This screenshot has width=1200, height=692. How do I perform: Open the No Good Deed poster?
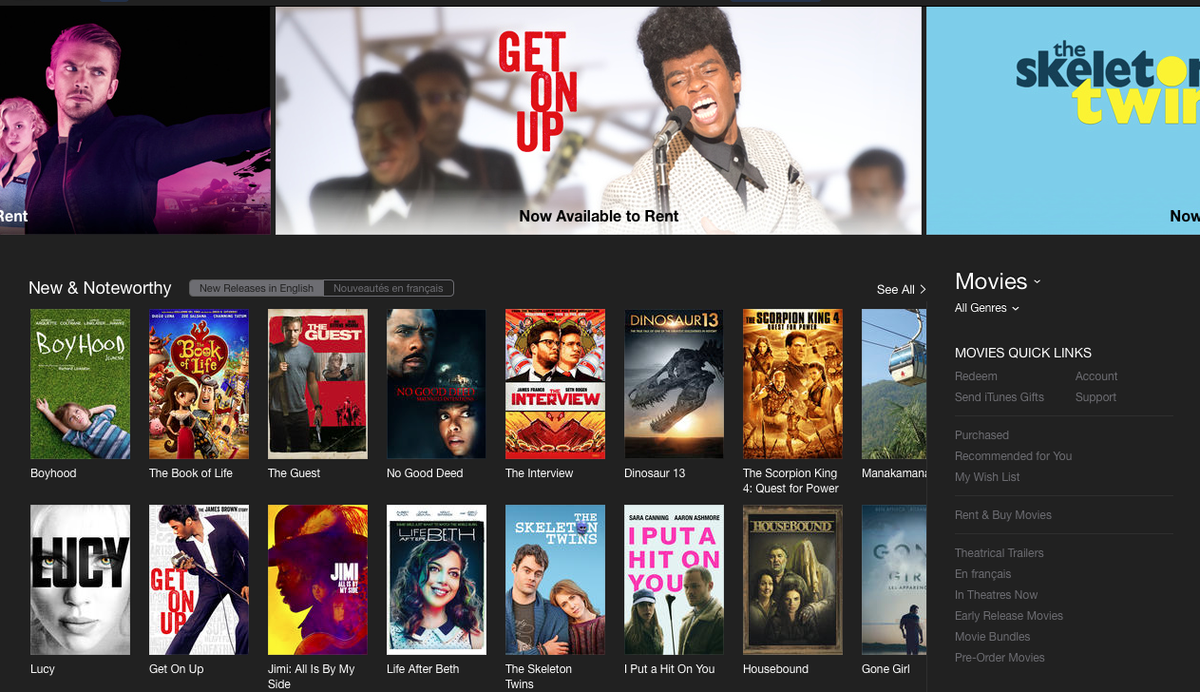pos(436,384)
